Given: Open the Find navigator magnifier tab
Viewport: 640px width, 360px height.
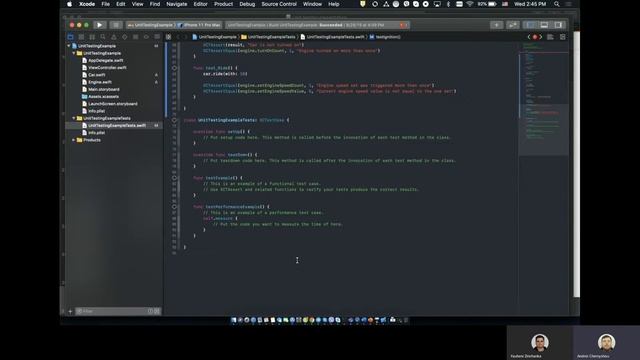Looking at the screenshot, I should pos(103,37).
